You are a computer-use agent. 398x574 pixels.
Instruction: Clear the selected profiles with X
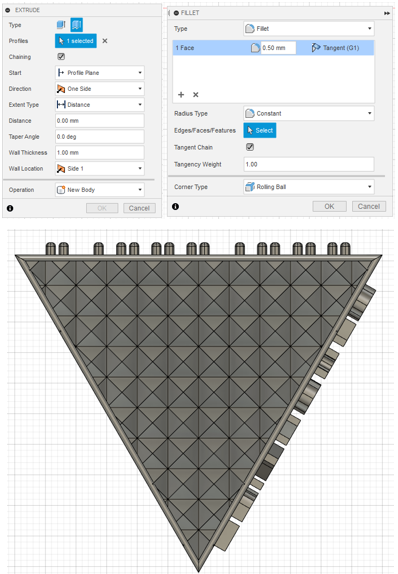pyautogui.click(x=105, y=41)
